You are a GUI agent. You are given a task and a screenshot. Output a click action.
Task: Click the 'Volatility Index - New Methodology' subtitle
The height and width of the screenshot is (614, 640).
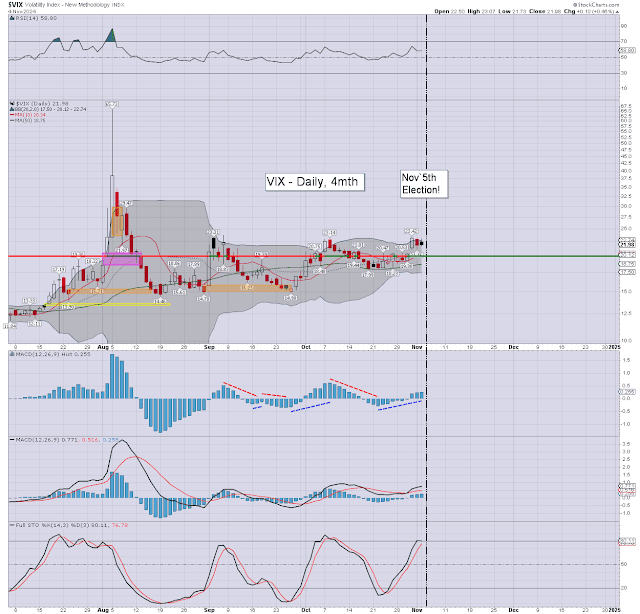(67, 4)
